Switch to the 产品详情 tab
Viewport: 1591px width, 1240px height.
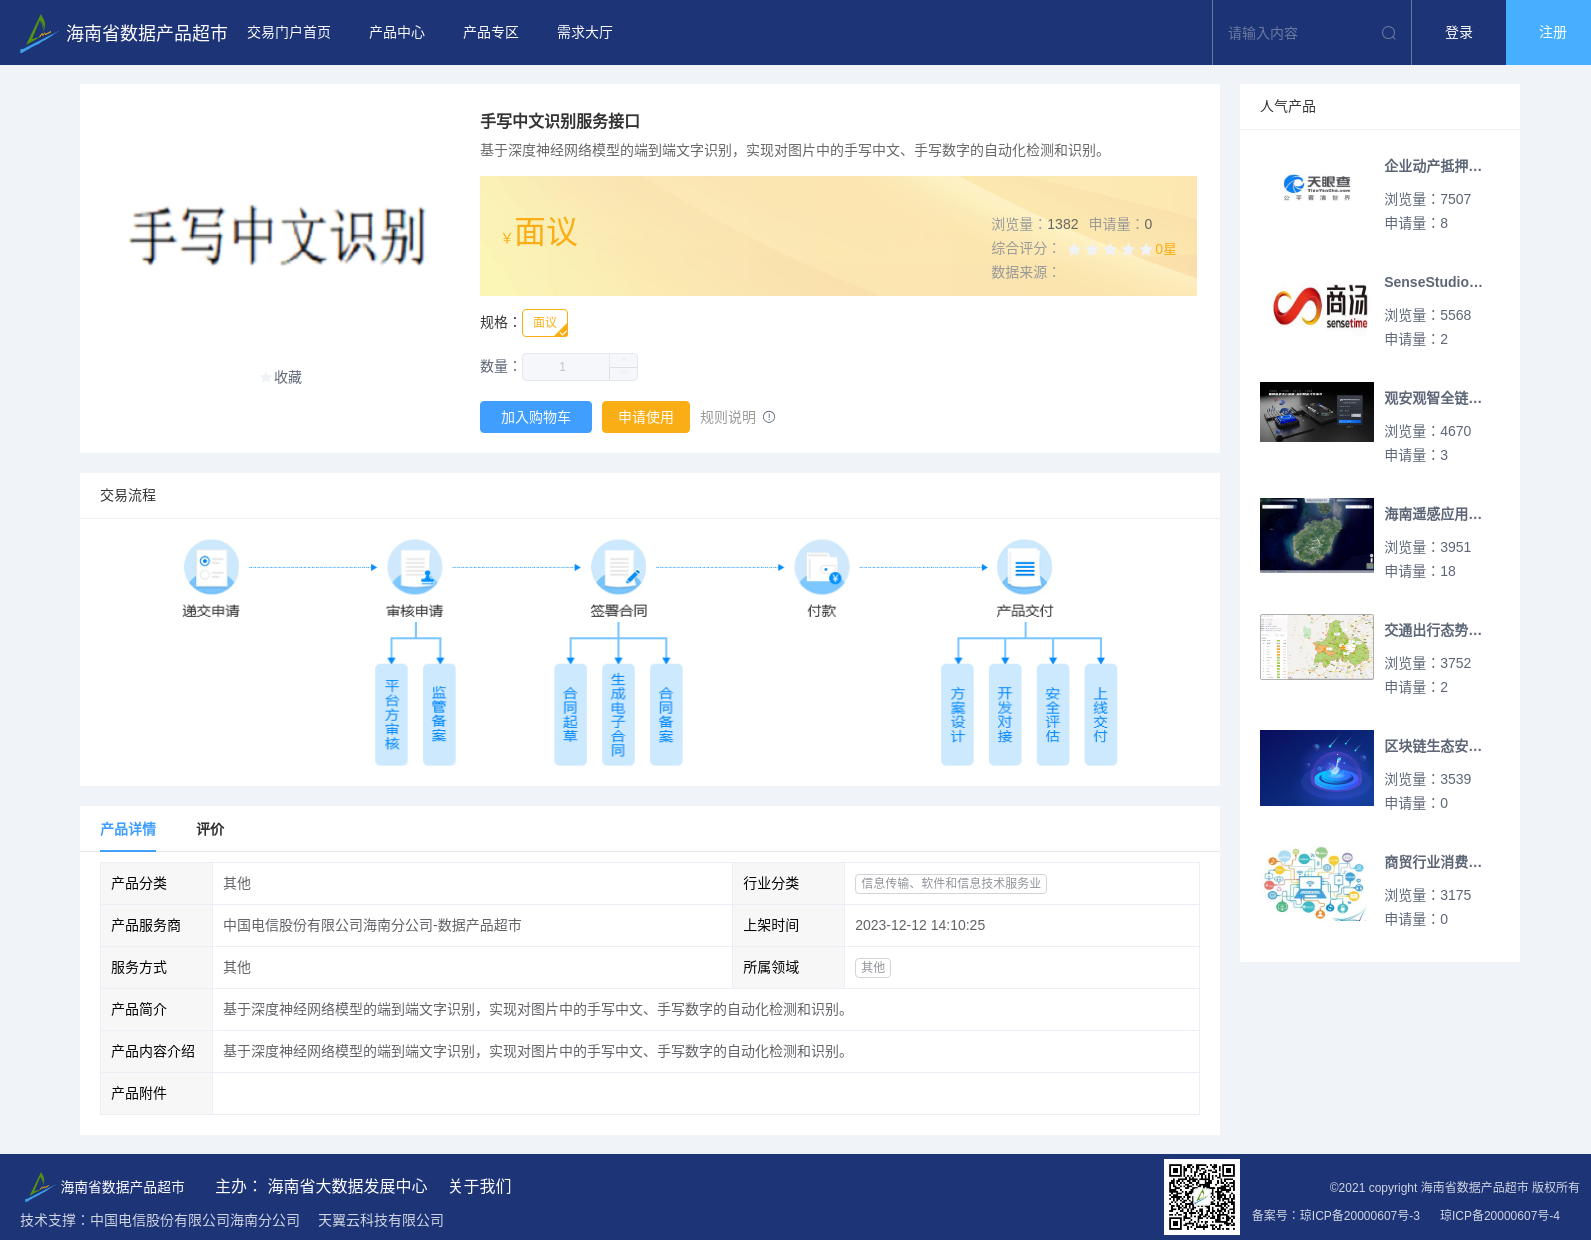(128, 829)
